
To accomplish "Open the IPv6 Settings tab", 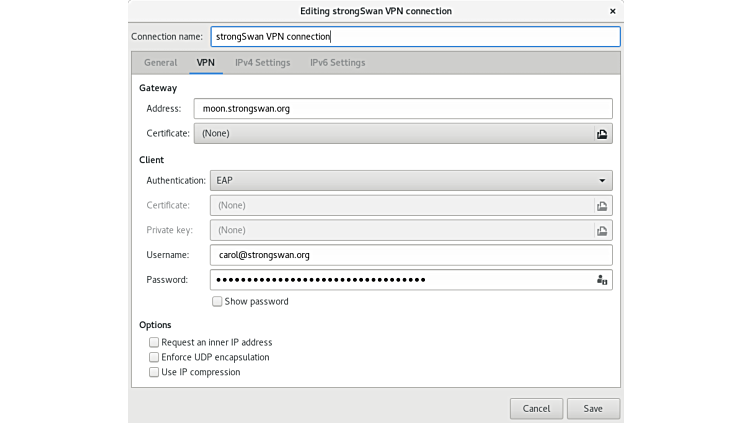I will pyautogui.click(x=337, y=63).
